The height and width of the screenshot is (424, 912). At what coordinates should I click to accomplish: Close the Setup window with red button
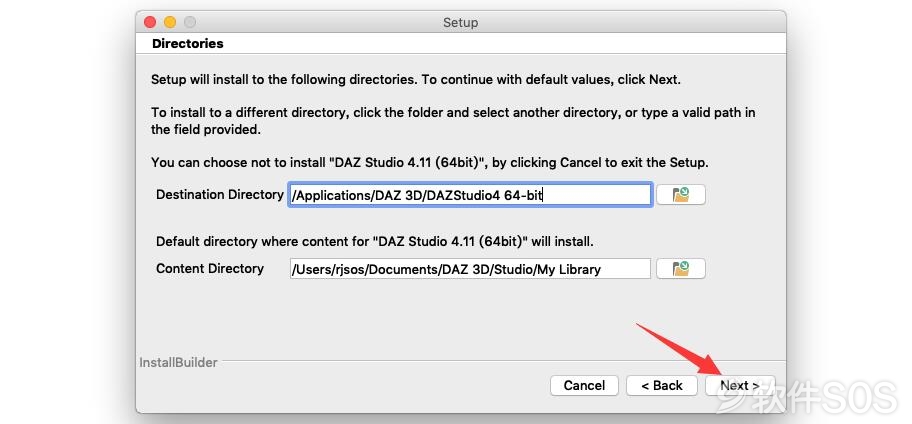click(150, 22)
